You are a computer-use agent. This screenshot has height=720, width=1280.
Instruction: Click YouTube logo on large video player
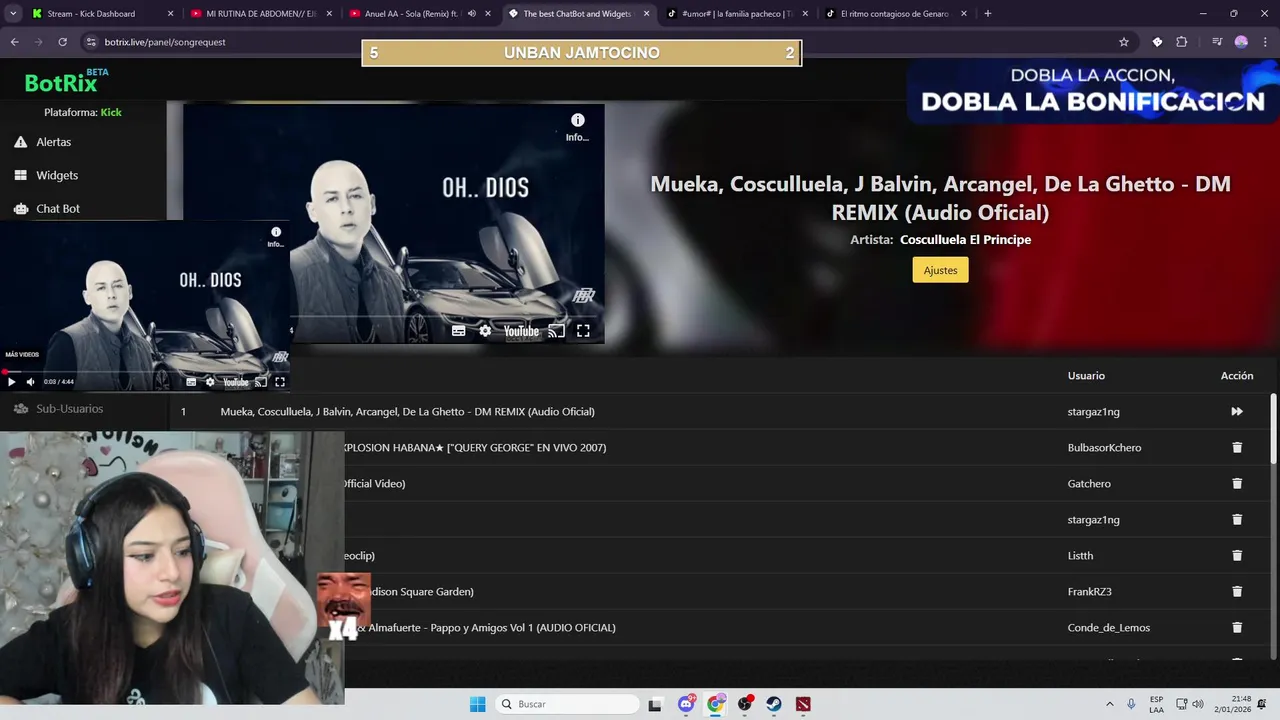tap(521, 331)
